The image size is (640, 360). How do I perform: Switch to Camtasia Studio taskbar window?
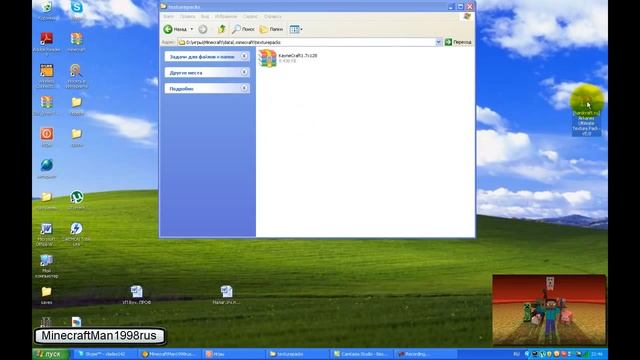pos(362,354)
